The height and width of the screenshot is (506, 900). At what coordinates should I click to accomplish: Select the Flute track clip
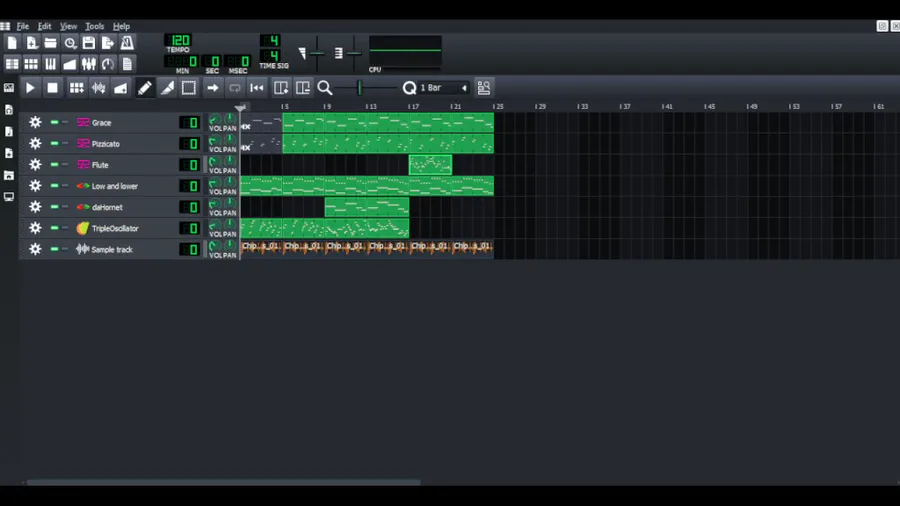click(x=430, y=165)
